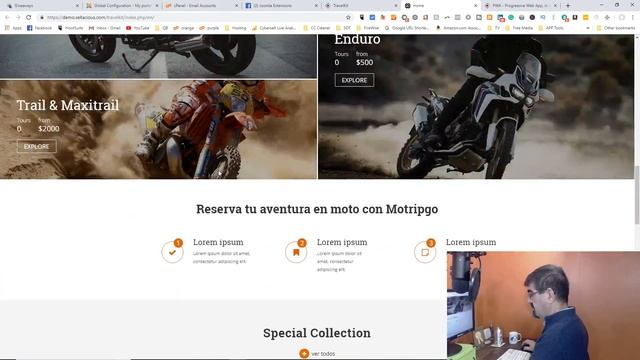Open the YouTube bookmark
The height and width of the screenshot is (360, 640).
coord(138,28)
